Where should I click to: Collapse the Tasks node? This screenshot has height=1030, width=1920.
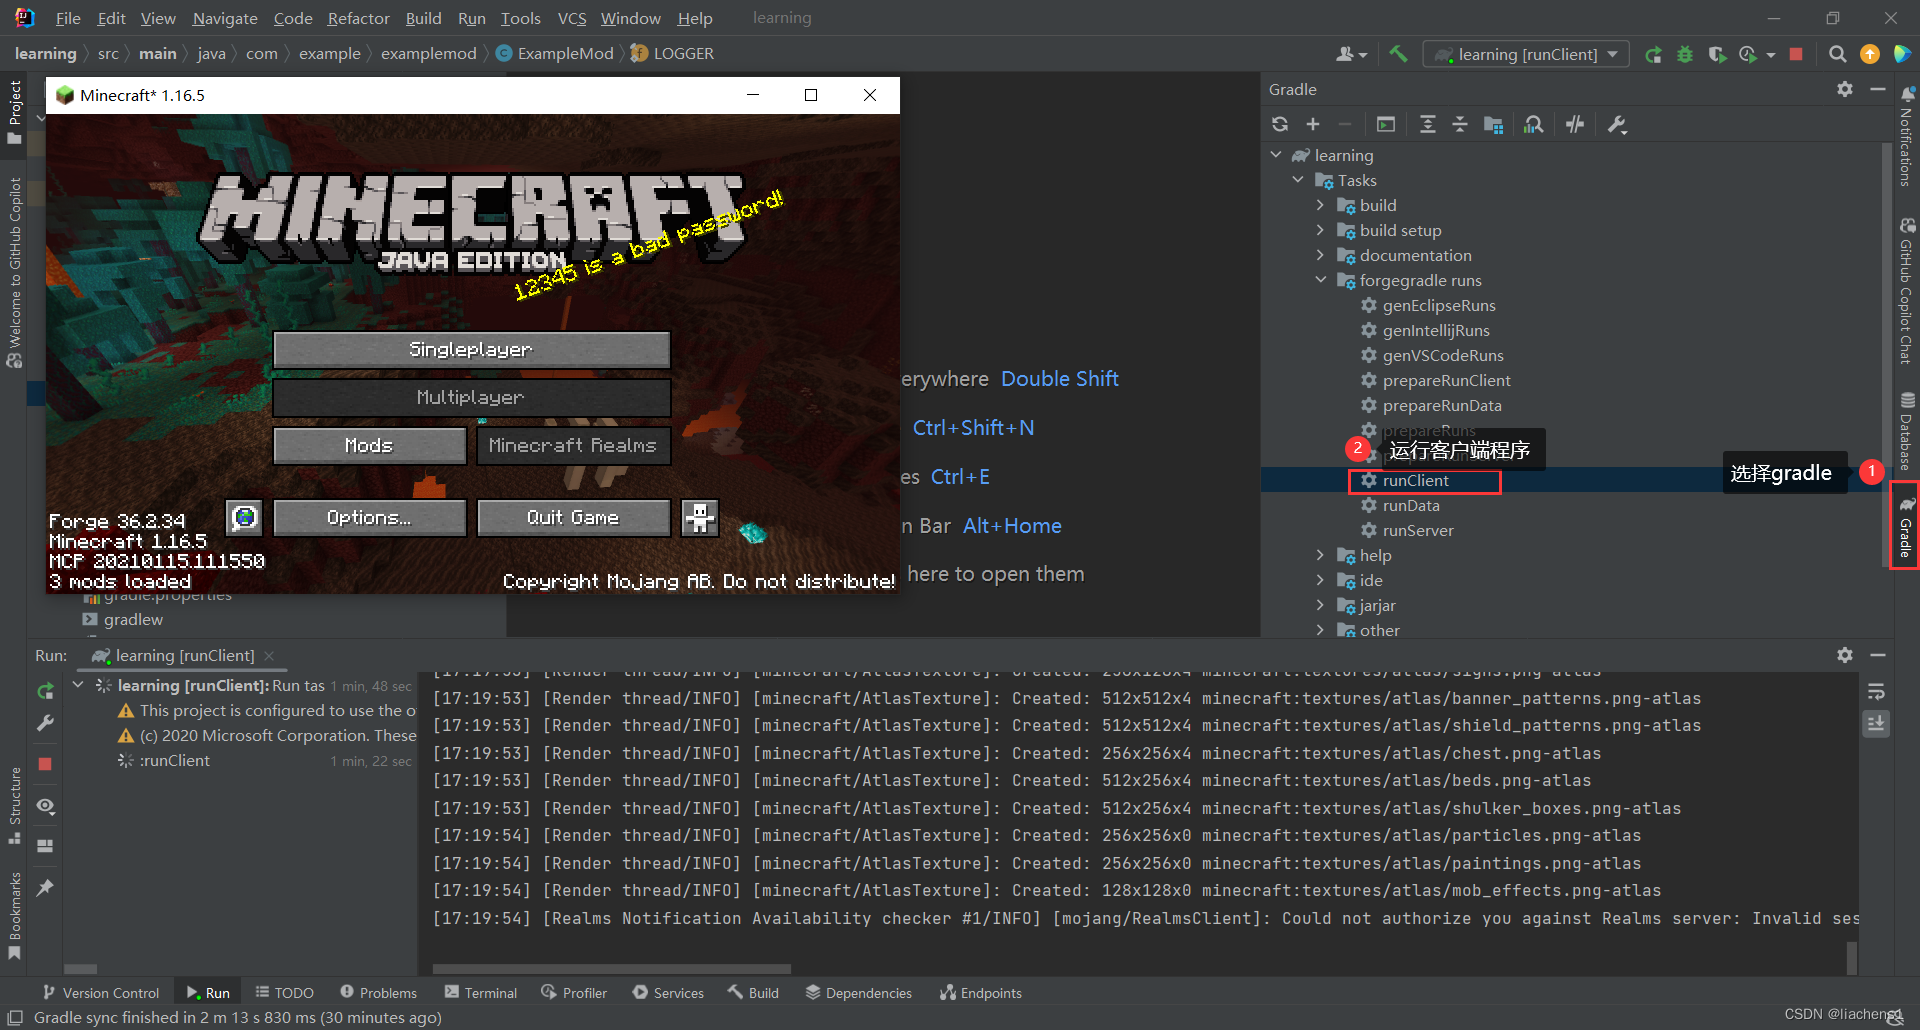click(1298, 180)
